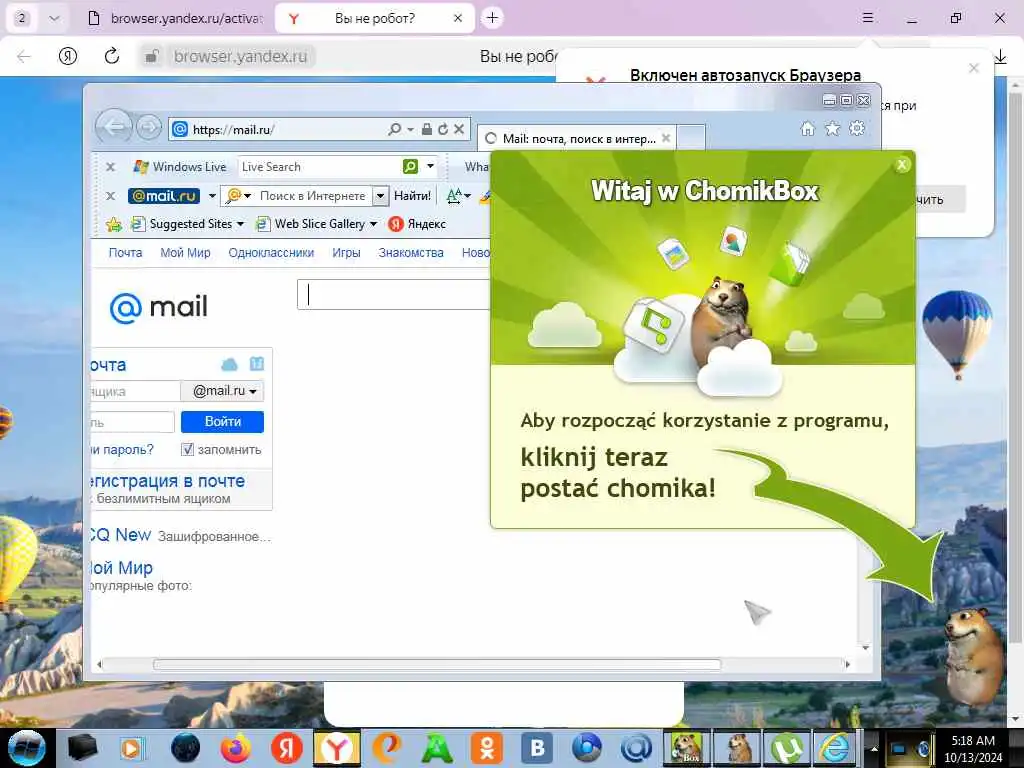Viewport: 1024px width, 768px height.
Task: Click the search magnifier in IE address bar
Action: 394,129
